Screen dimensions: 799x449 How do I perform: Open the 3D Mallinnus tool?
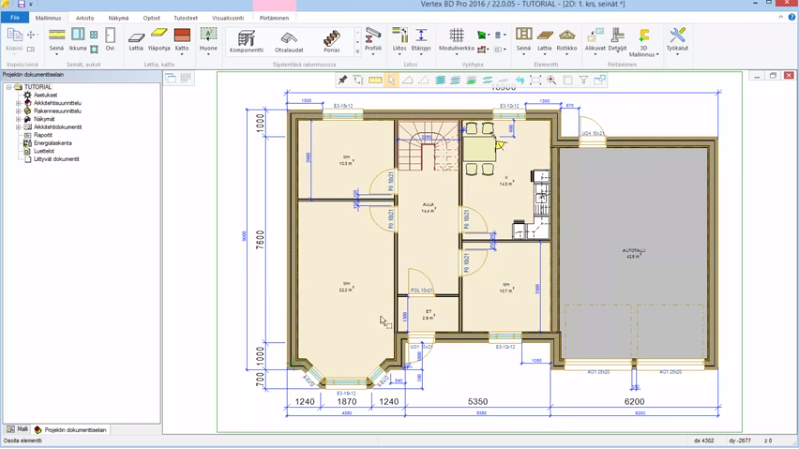coord(643,40)
